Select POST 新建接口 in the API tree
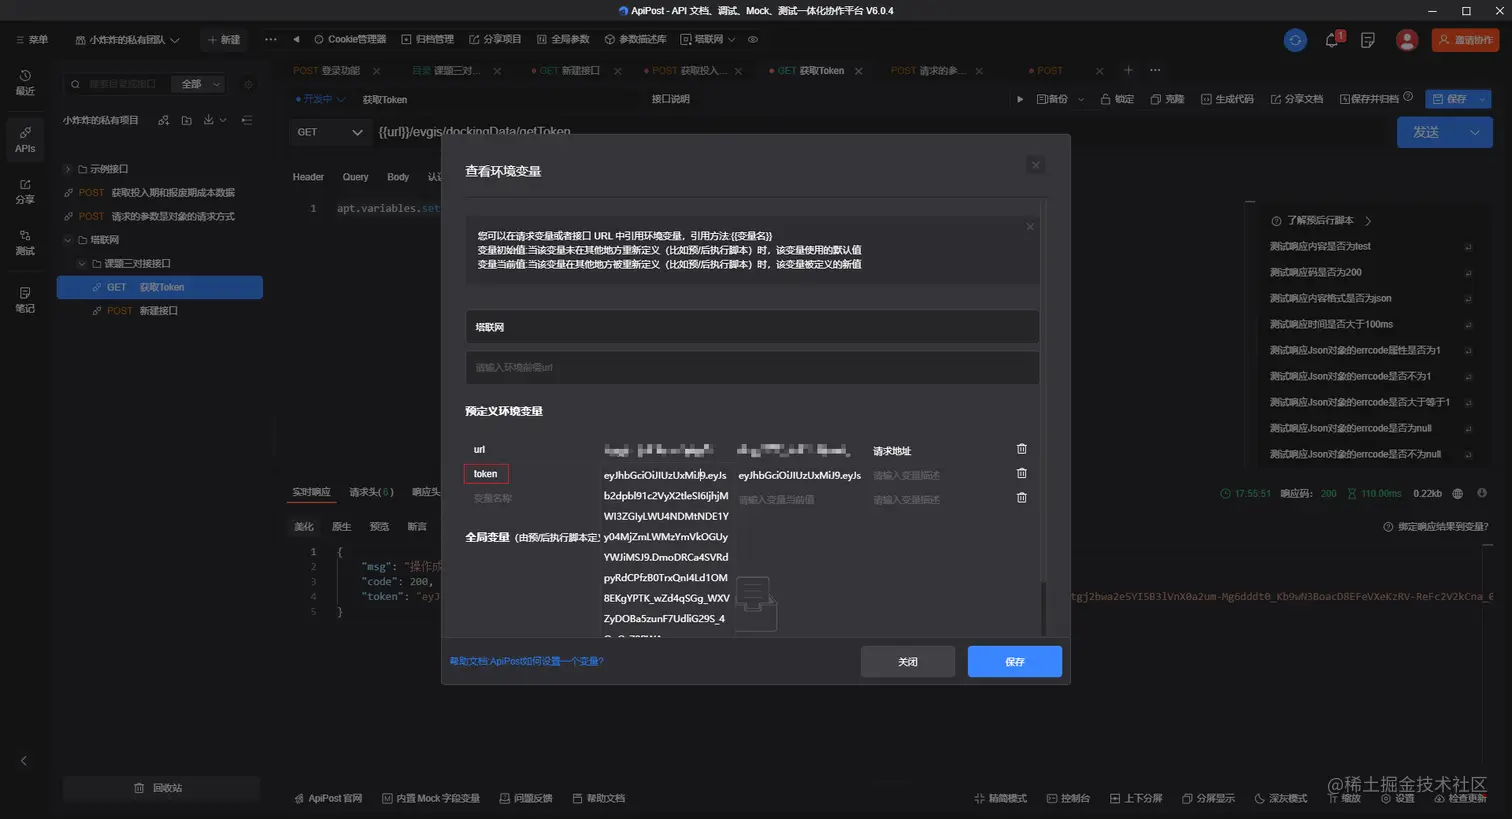 coord(160,311)
